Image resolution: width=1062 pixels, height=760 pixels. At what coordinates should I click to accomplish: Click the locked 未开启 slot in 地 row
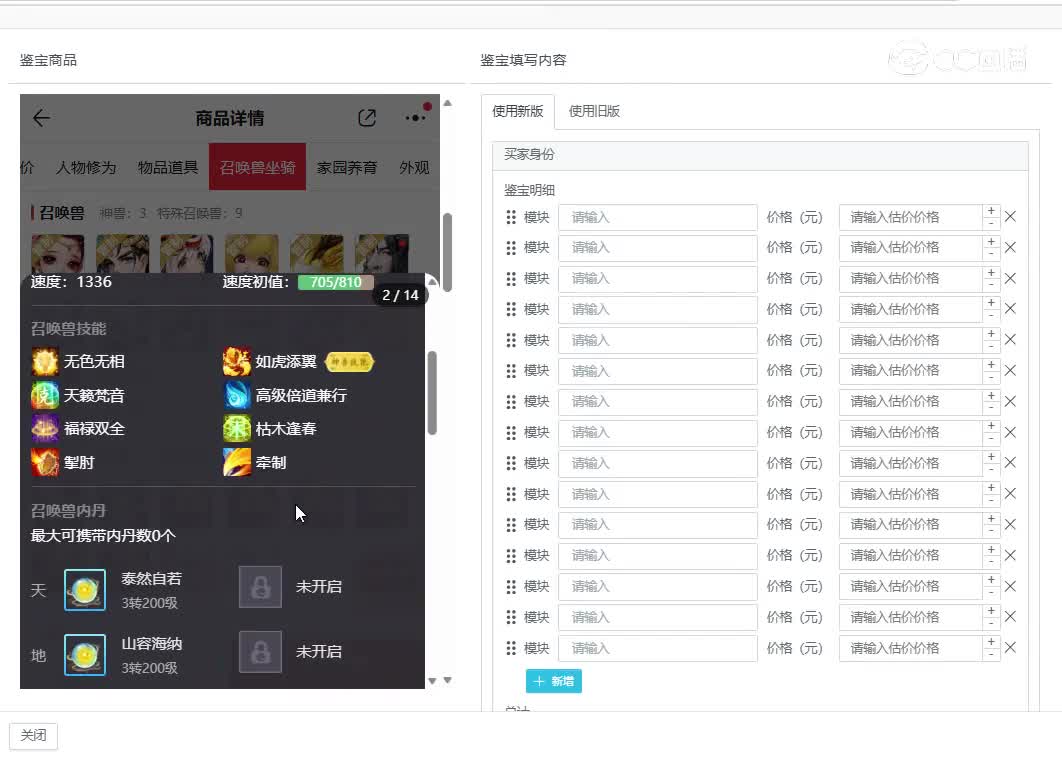pyautogui.click(x=261, y=652)
